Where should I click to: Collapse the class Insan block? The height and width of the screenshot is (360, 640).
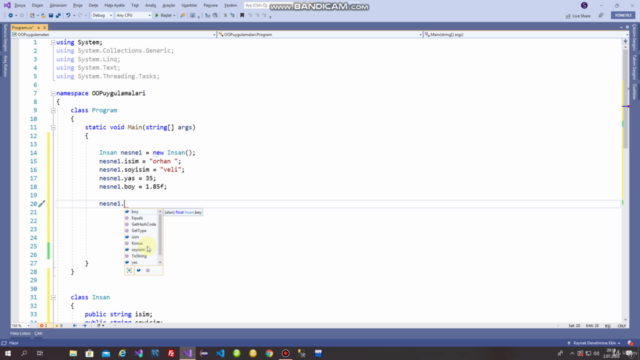coord(53,297)
